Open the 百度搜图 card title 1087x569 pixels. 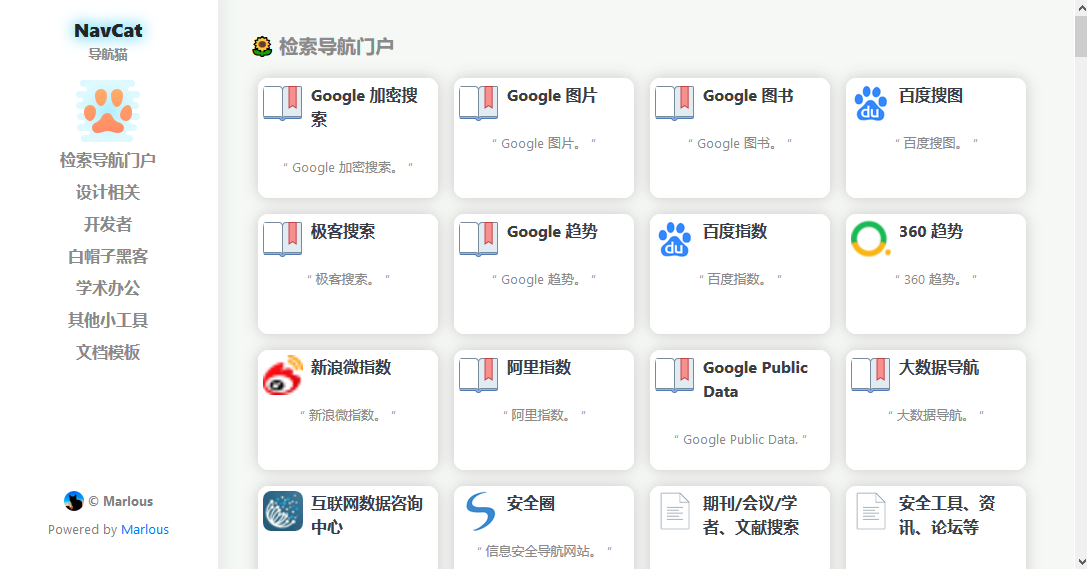[x=931, y=96]
